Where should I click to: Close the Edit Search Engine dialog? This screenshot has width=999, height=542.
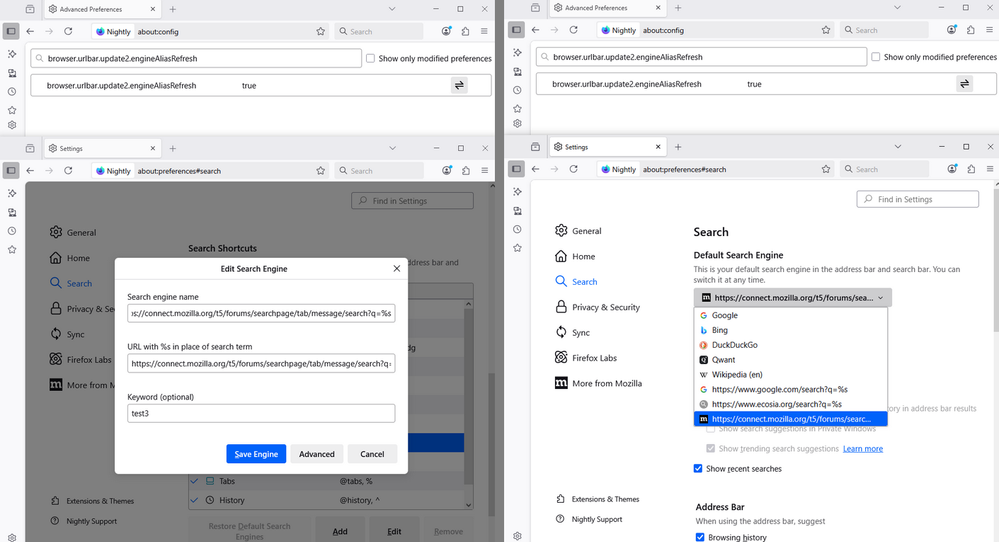pos(397,268)
